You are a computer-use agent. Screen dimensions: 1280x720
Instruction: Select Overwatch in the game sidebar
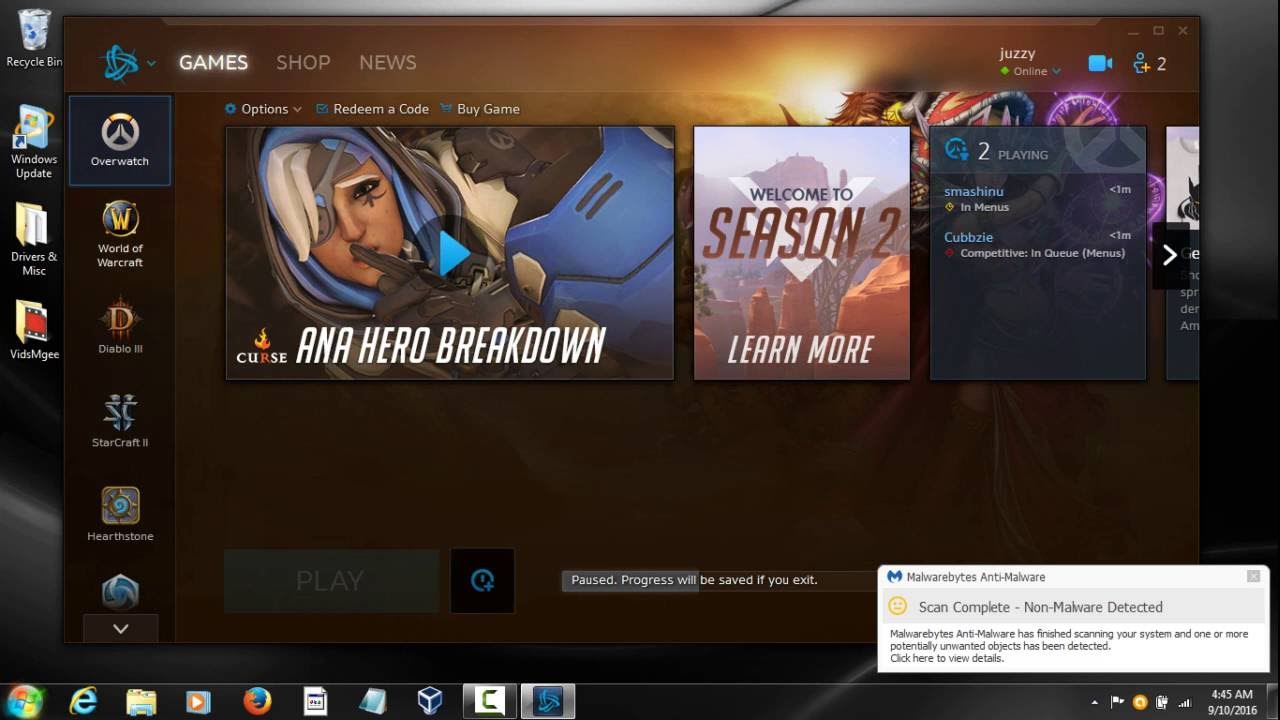click(x=120, y=140)
